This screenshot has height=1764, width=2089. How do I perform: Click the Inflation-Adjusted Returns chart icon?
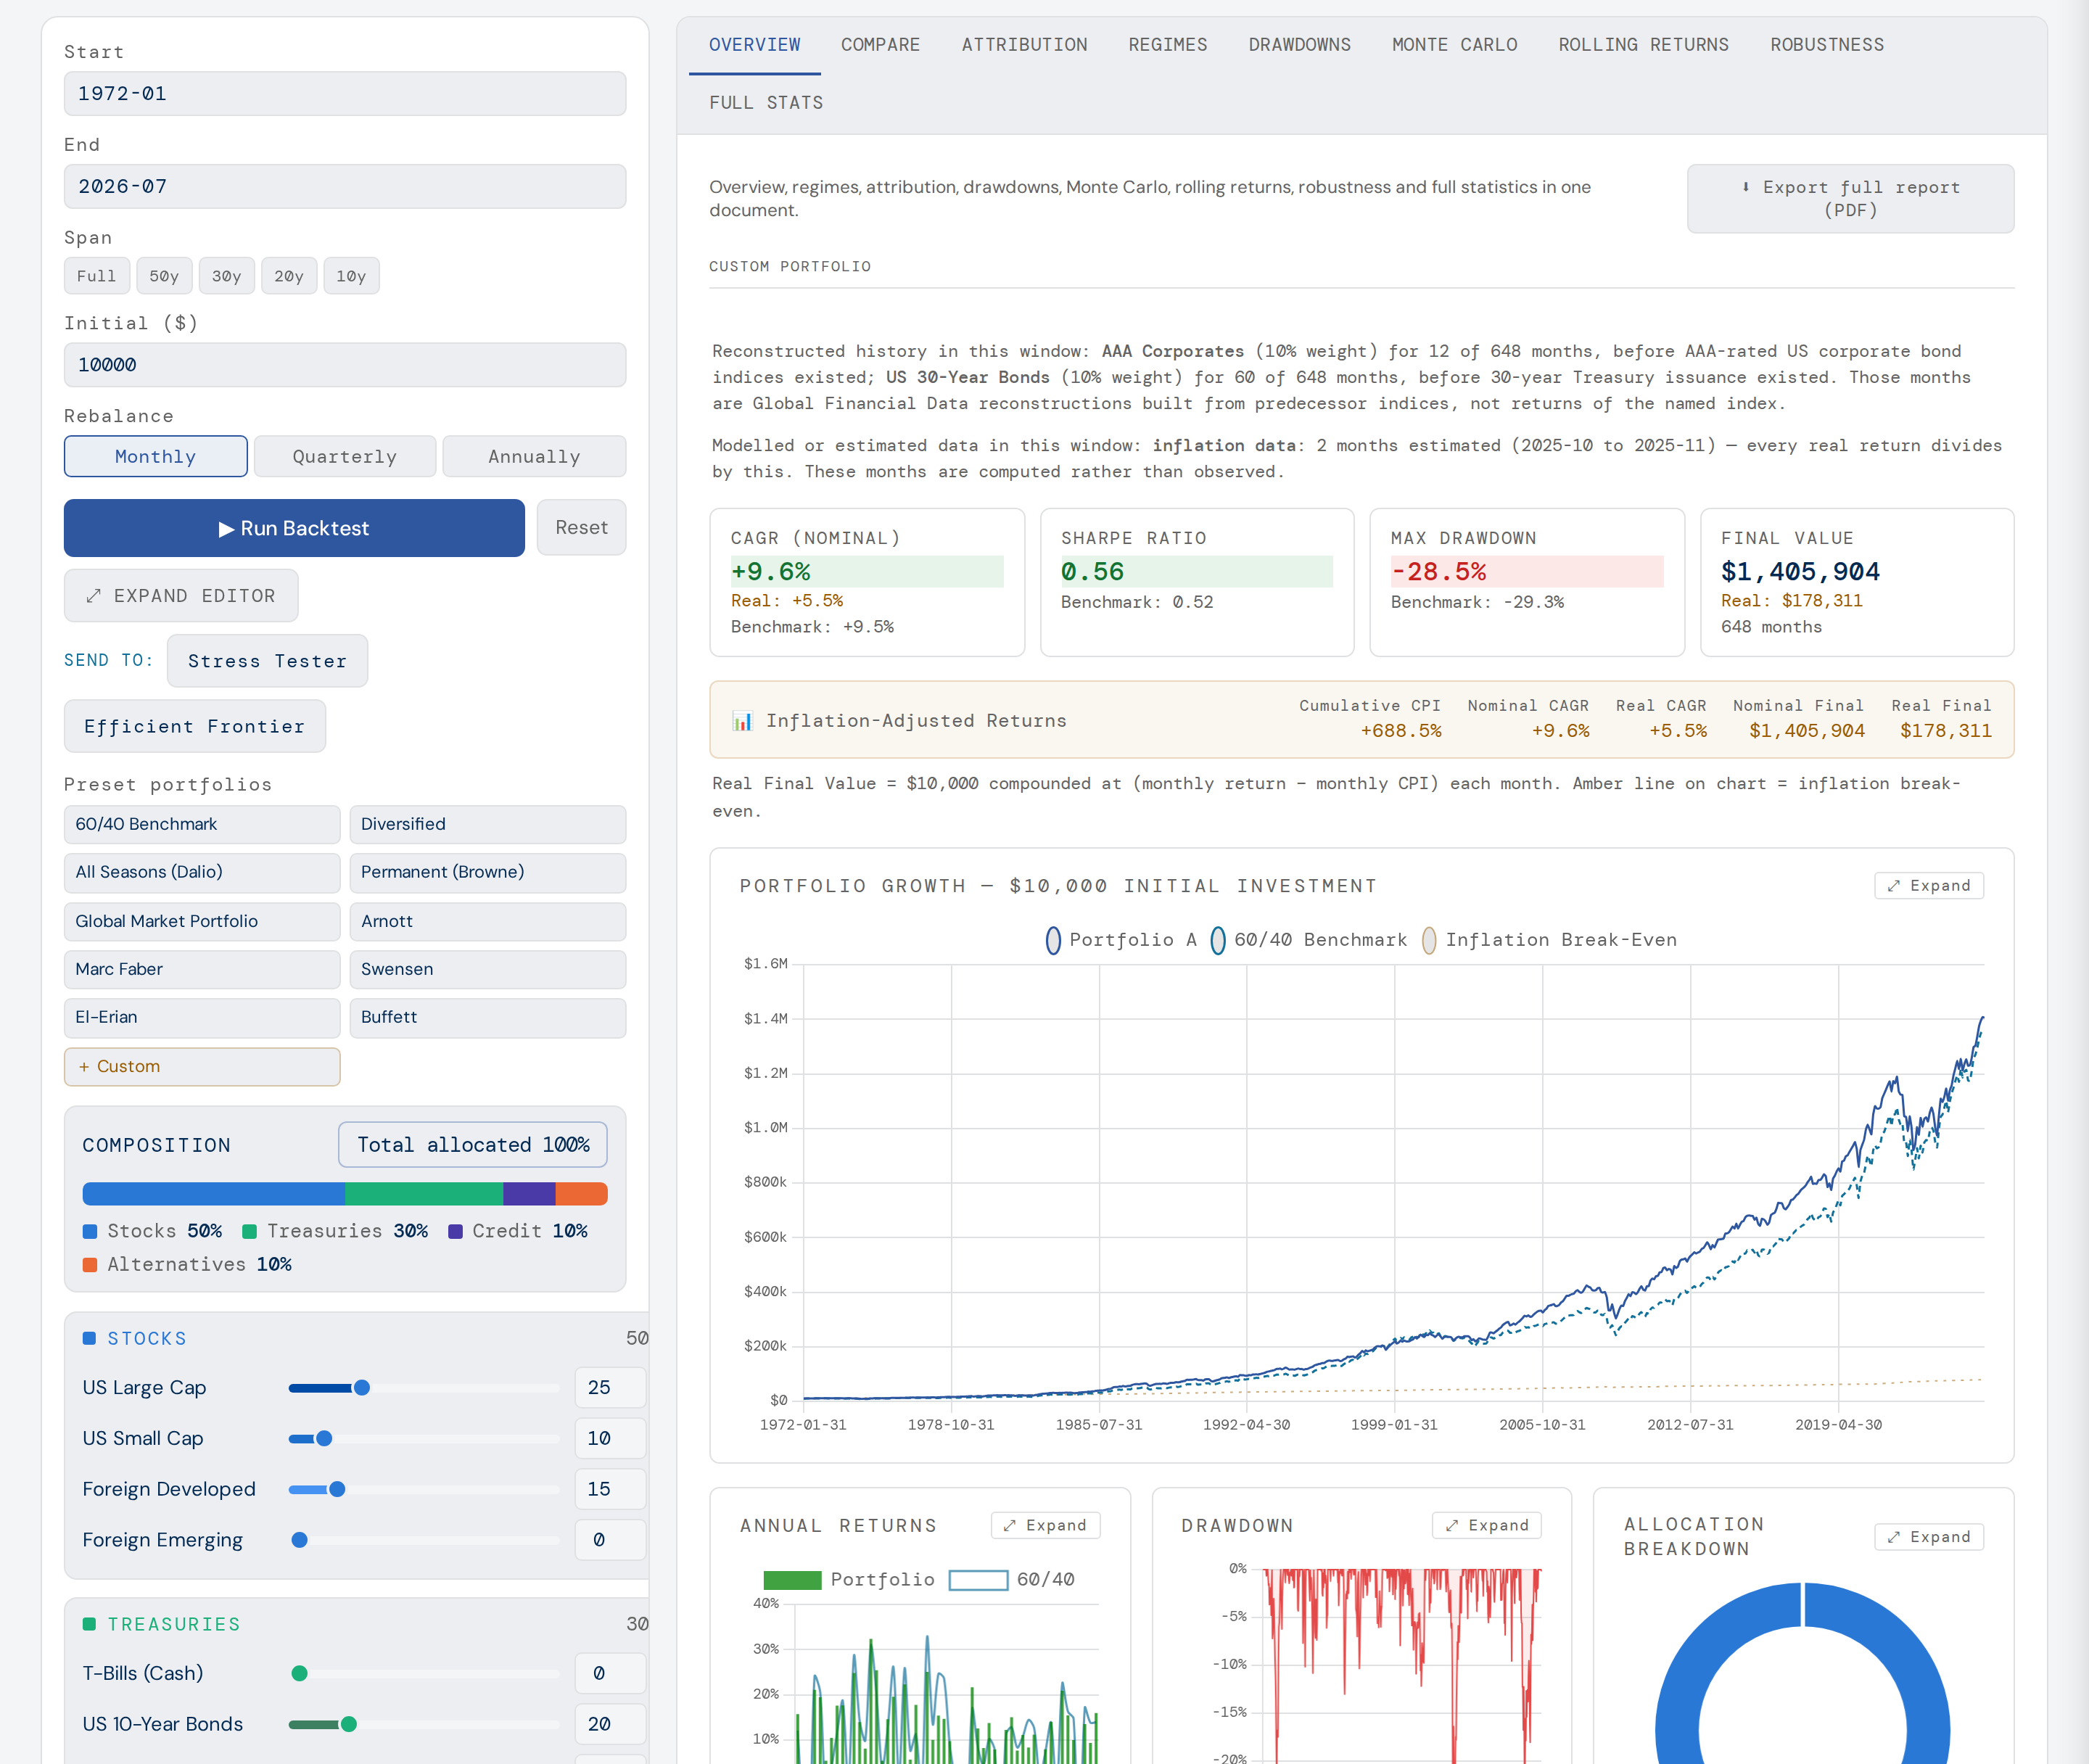coord(742,721)
